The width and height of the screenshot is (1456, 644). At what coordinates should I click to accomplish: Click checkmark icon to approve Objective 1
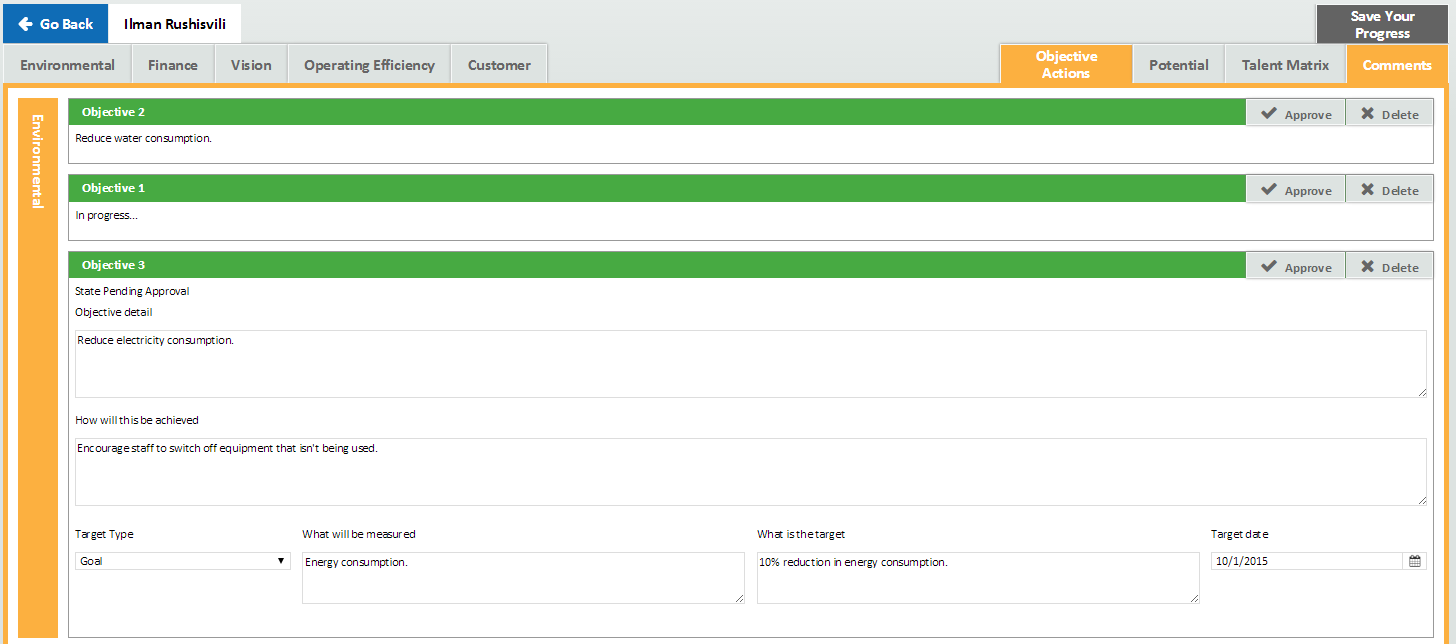pos(1269,189)
